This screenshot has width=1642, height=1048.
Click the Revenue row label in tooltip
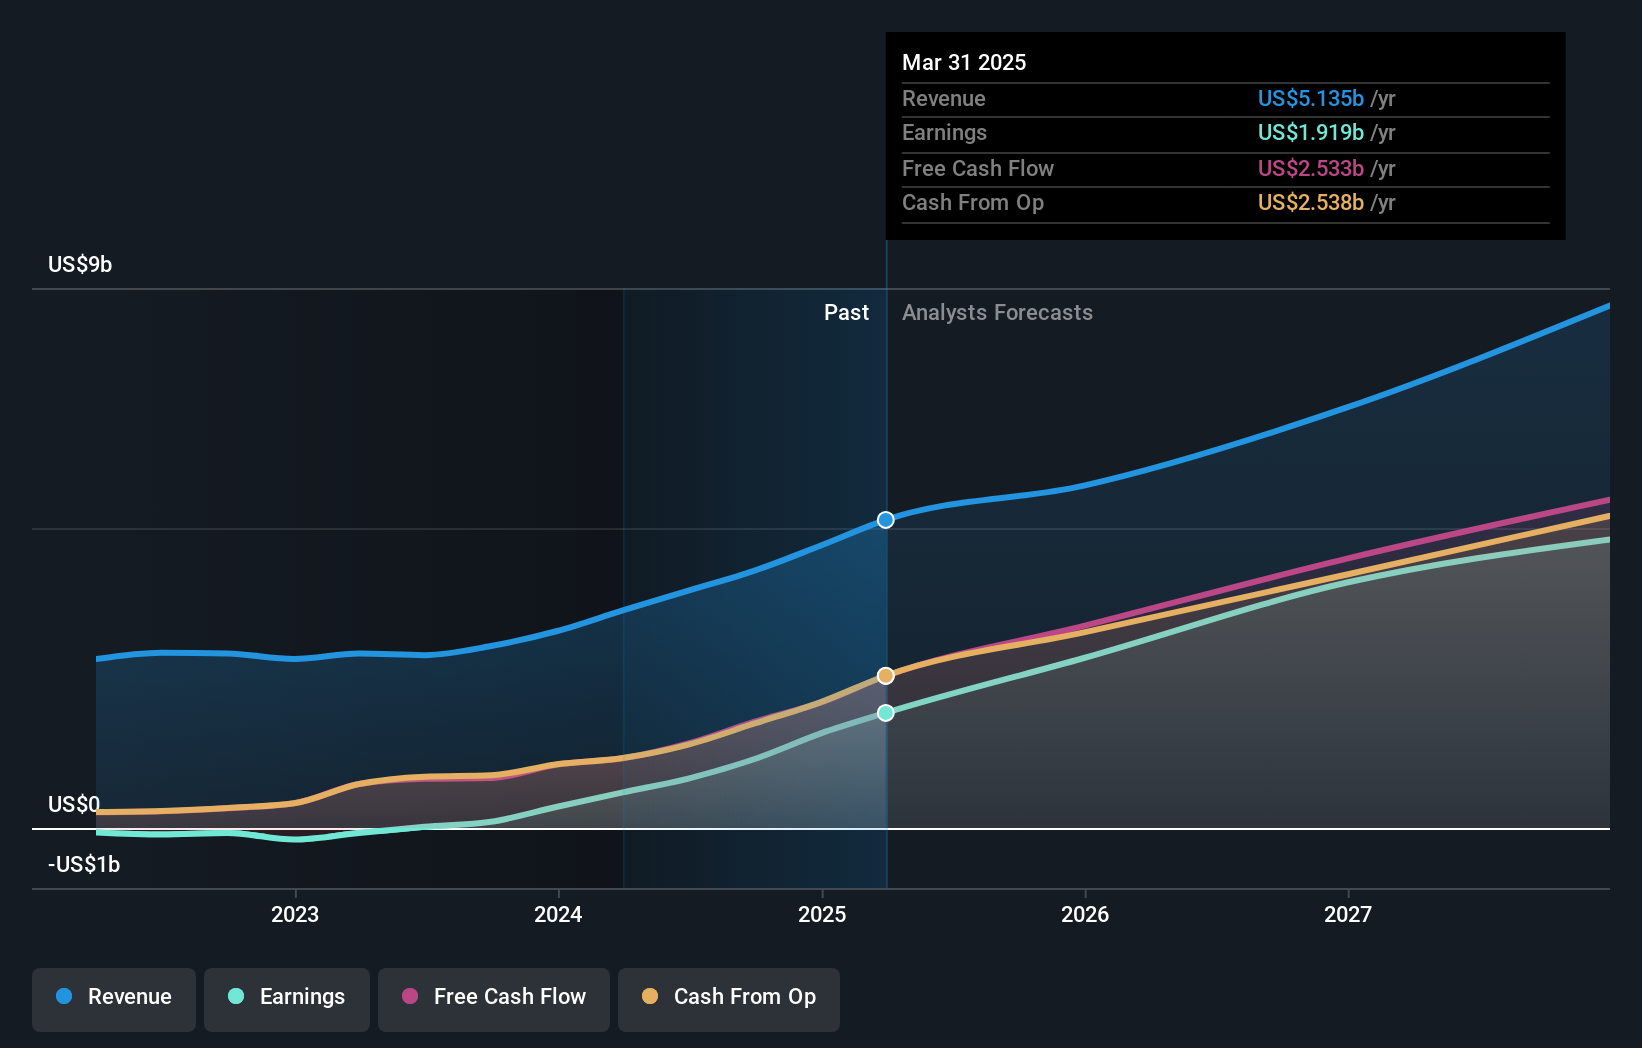tap(944, 98)
